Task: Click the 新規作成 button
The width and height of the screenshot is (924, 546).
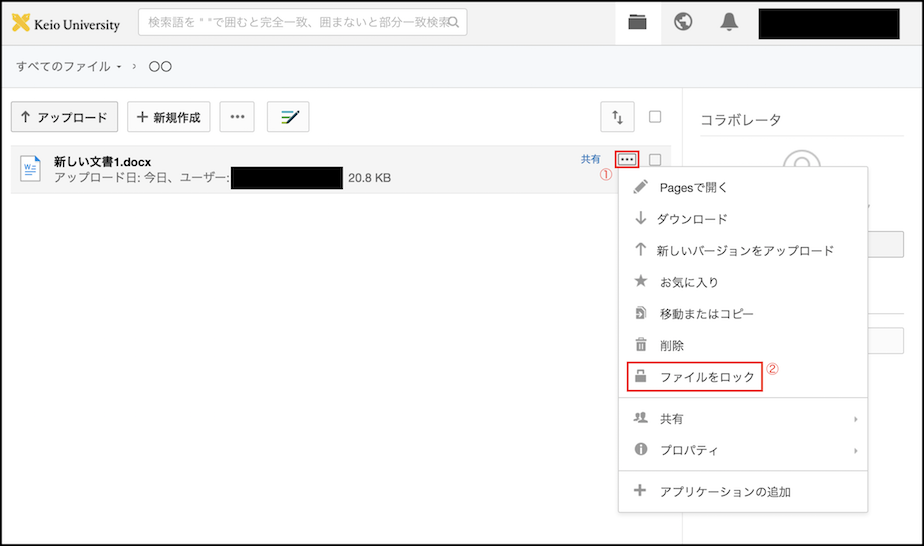Action: point(168,117)
